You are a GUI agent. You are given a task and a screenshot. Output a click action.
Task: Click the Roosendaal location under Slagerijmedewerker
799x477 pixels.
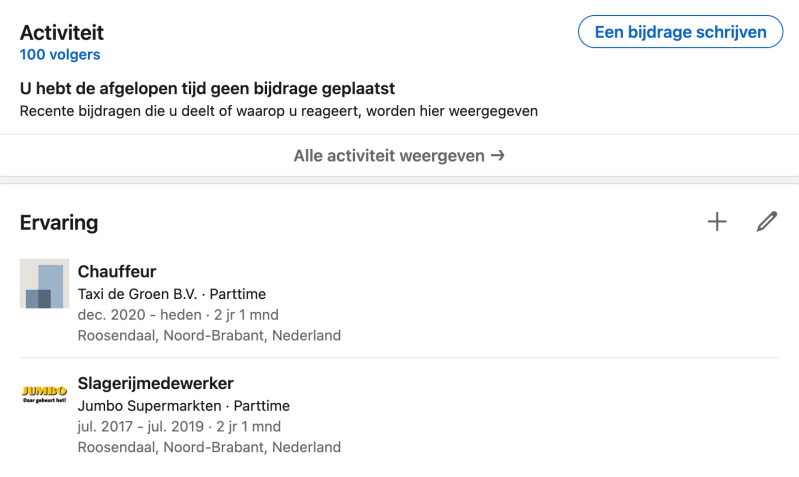(x=209, y=447)
